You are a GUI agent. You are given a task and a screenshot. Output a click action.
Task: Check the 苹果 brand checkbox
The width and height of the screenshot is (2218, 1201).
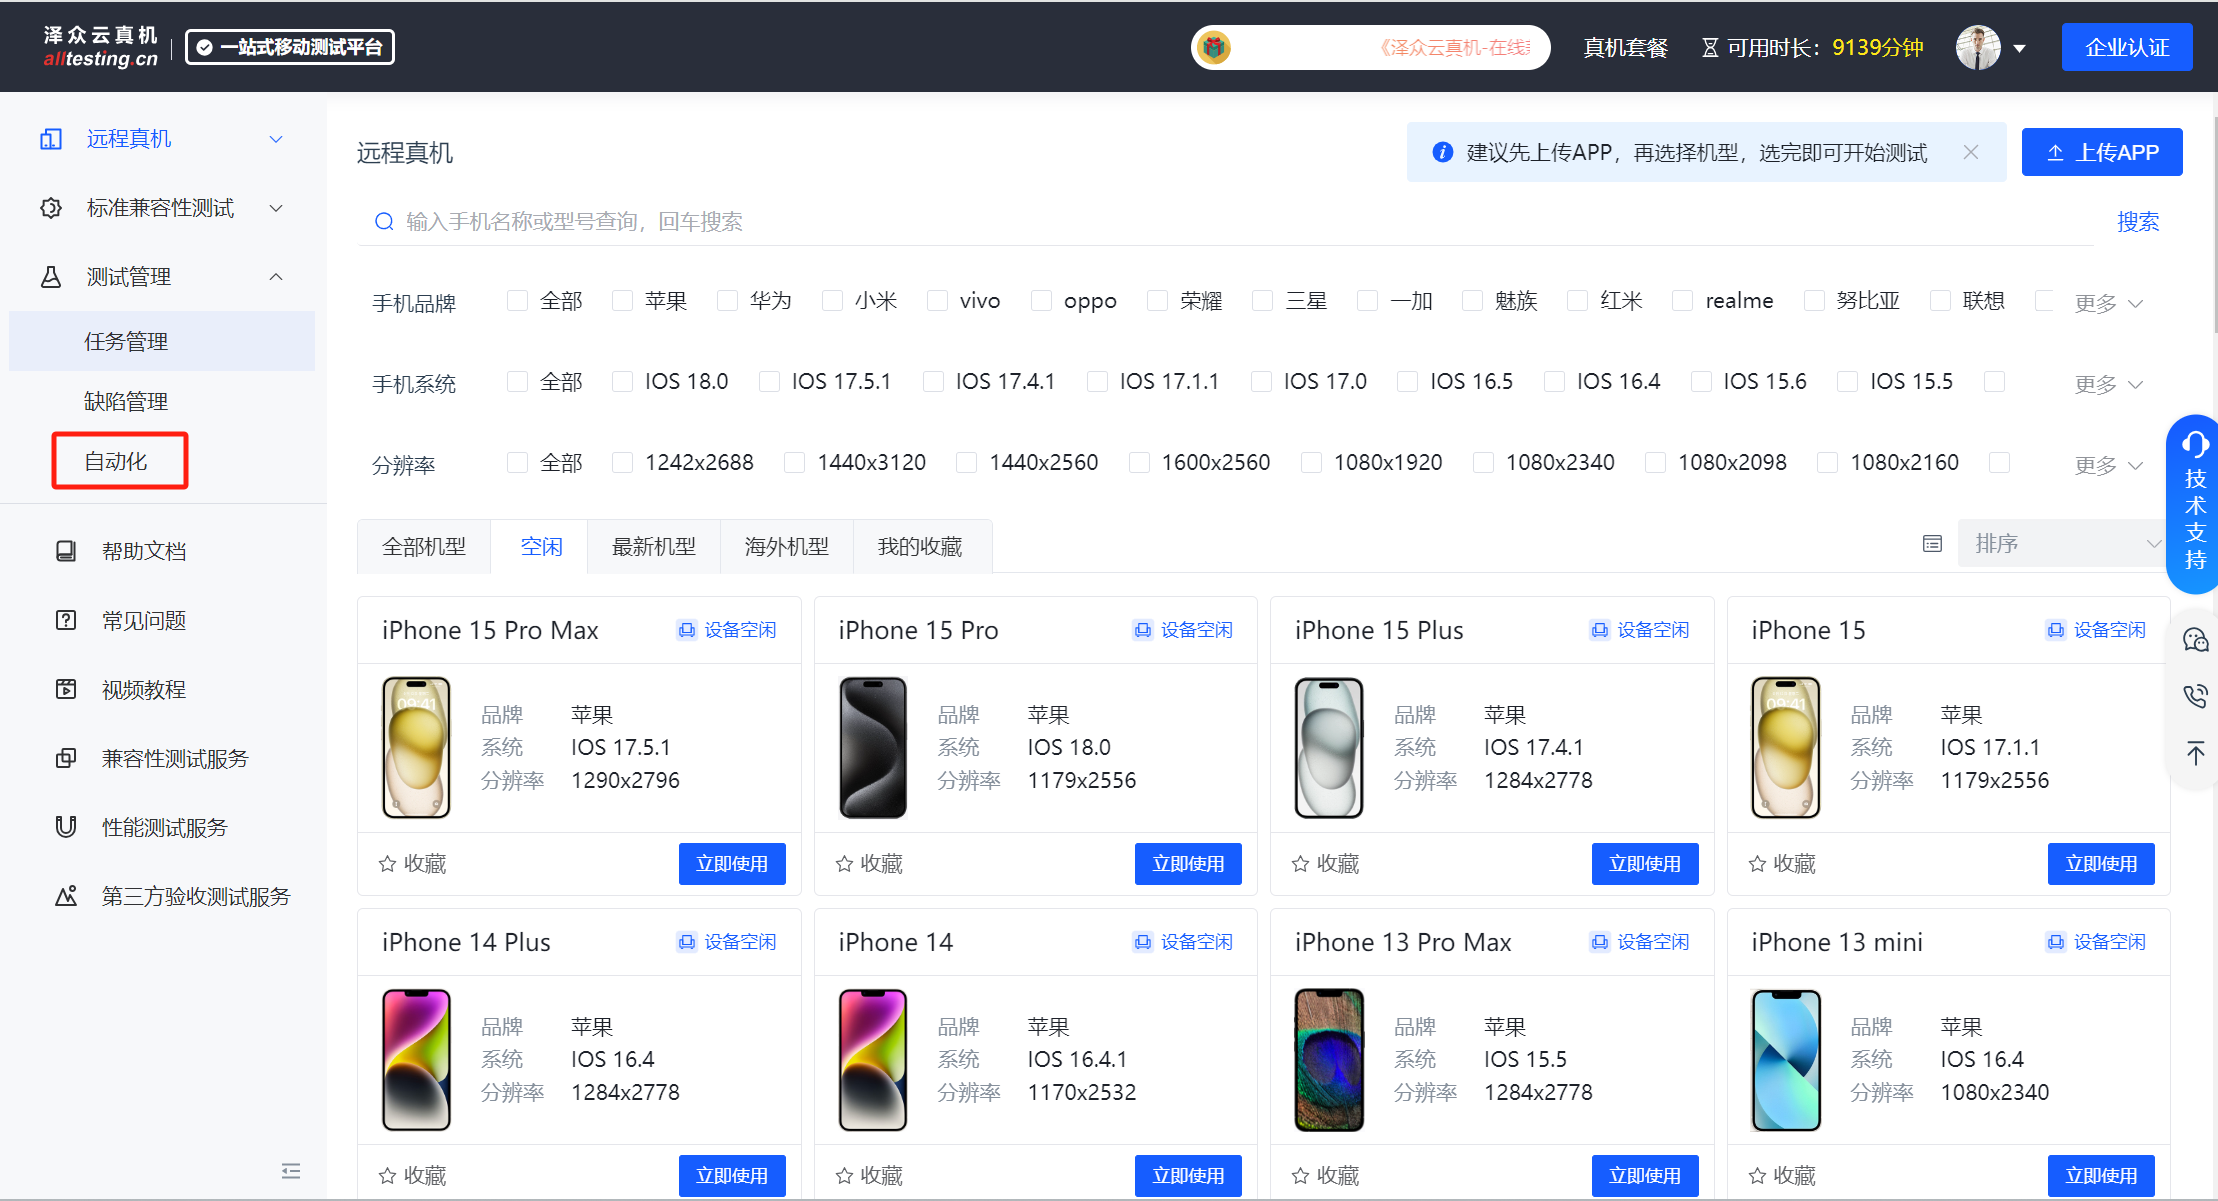pyautogui.click(x=622, y=300)
